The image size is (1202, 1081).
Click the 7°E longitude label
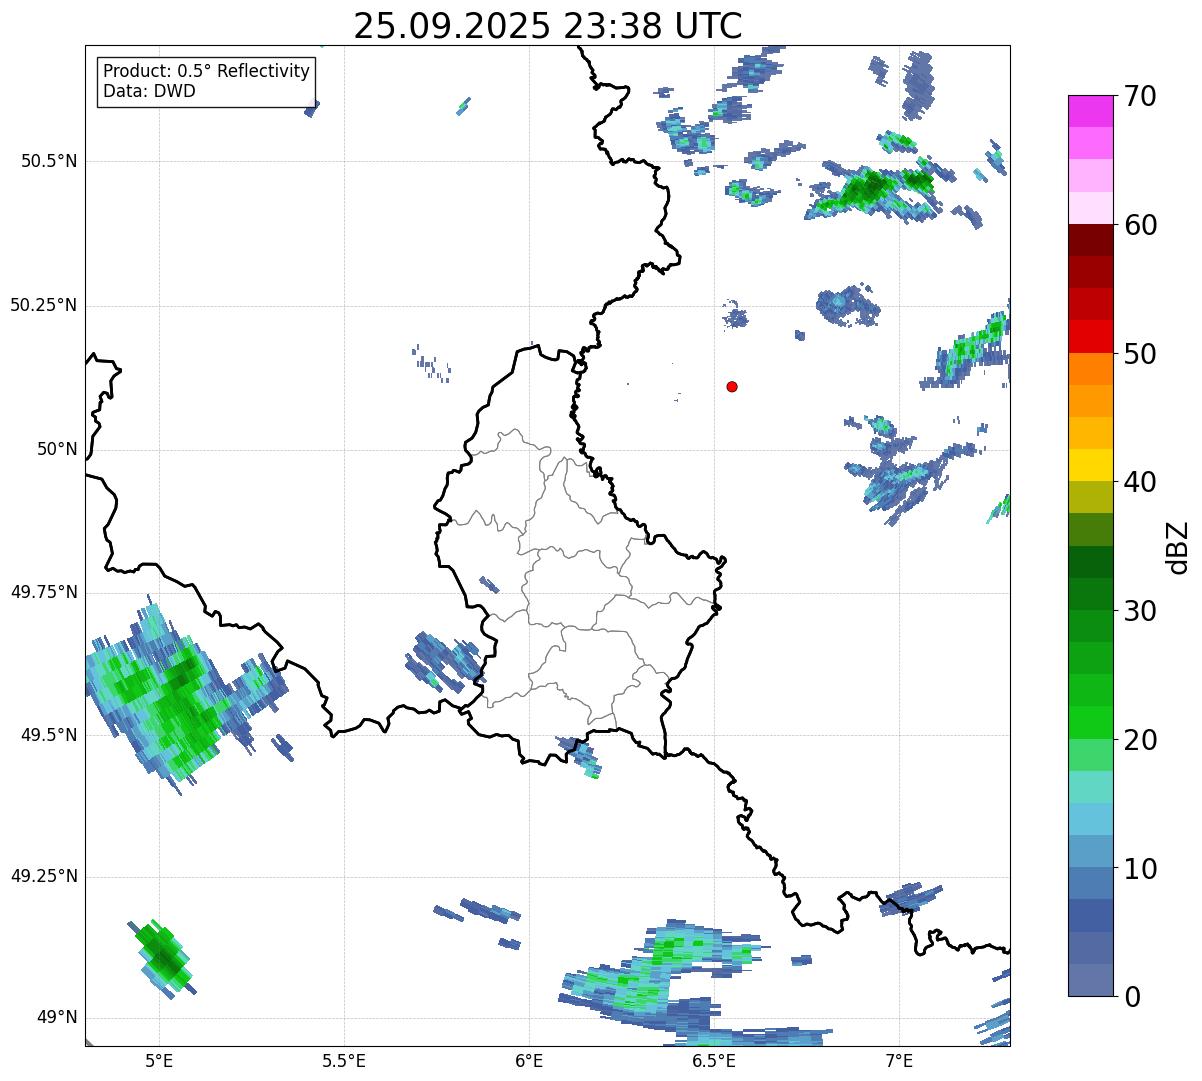899,1060
